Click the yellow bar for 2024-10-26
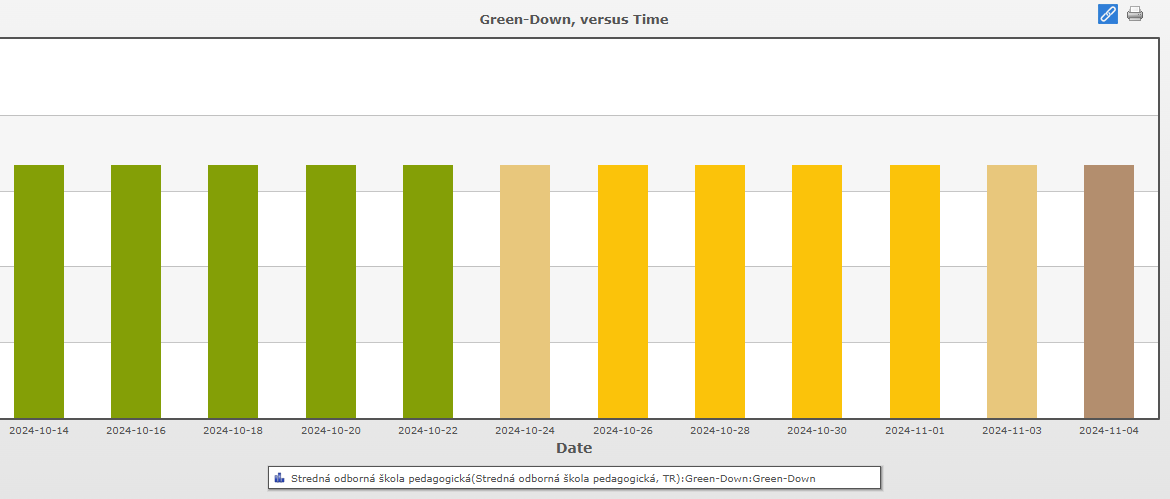 [623, 291]
